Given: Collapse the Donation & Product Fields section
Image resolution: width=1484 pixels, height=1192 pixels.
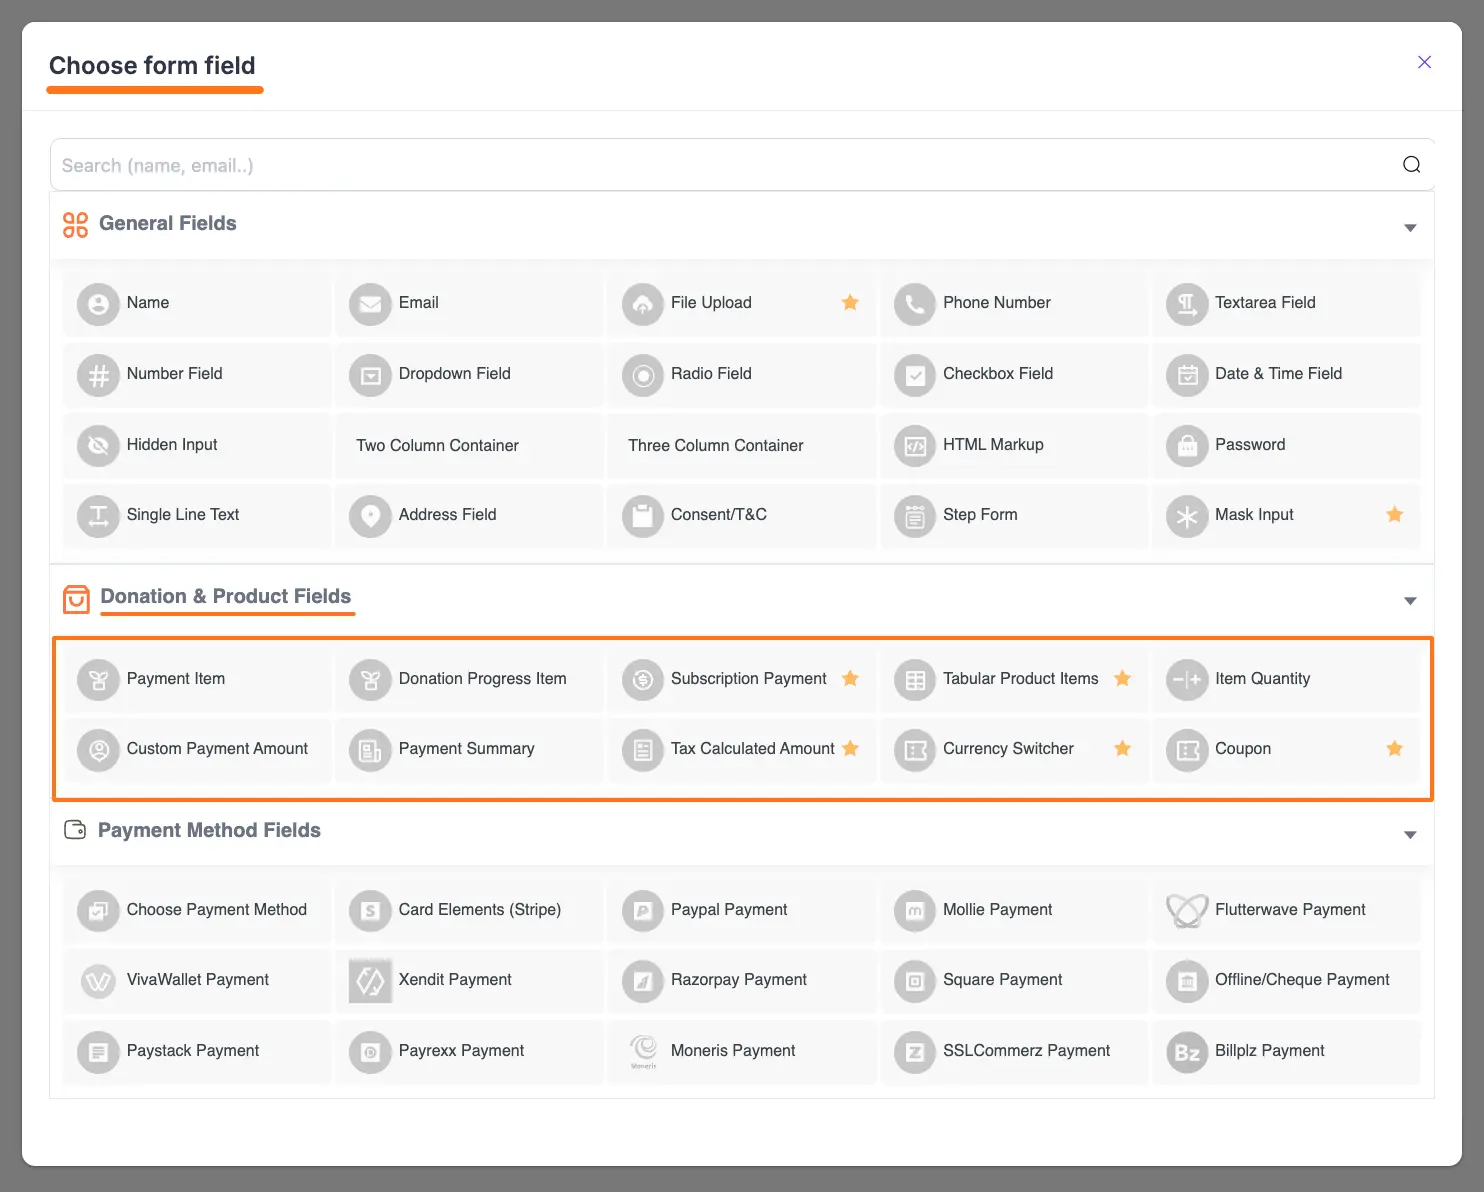Looking at the screenshot, I should (x=1410, y=601).
